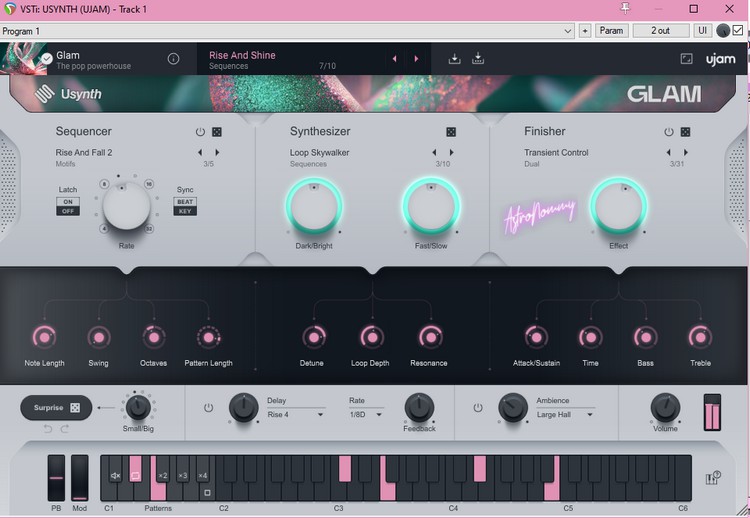Click the mute pattern key icon
The width and height of the screenshot is (750, 518).
pos(116,475)
